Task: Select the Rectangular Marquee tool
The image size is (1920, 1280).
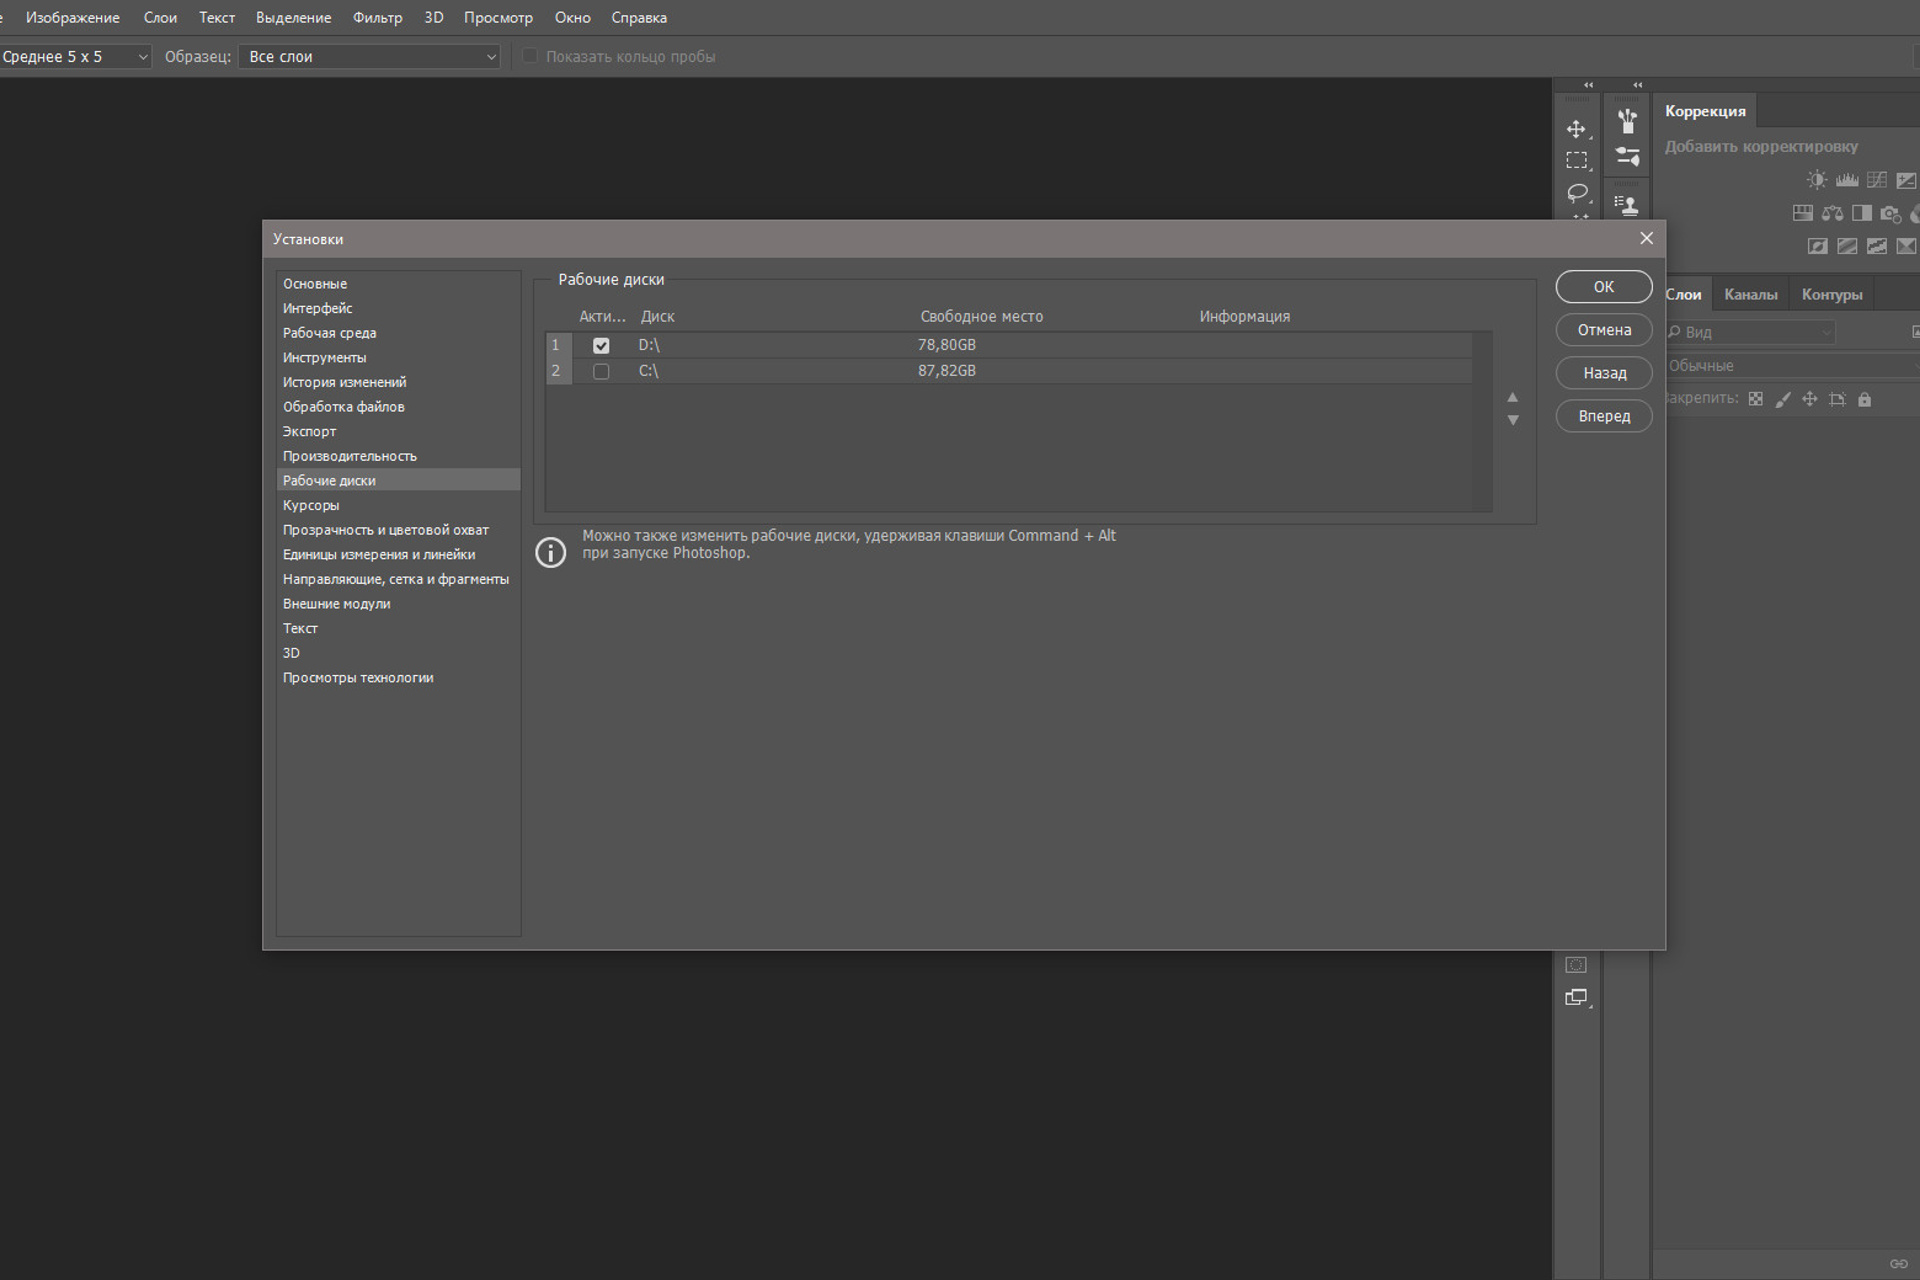Action: tap(1576, 160)
